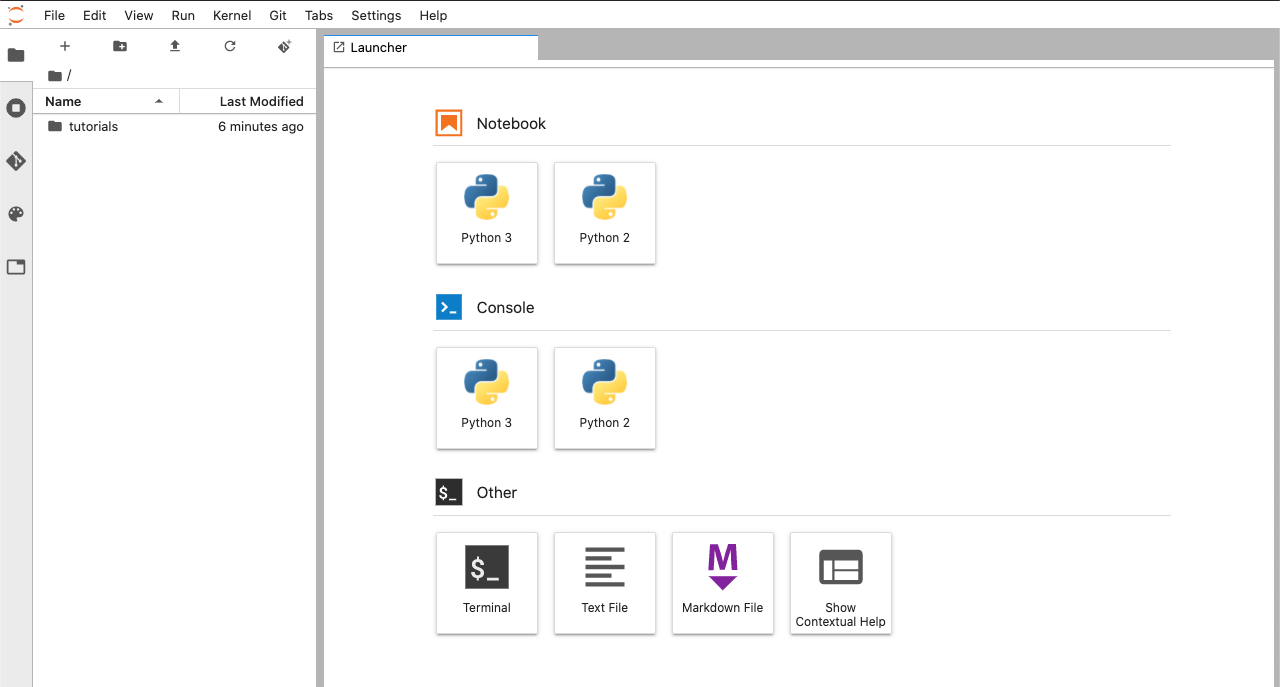The height and width of the screenshot is (687, 1280).
Task: Click the Show Contextual Help card
Action: click(x=841, y=583)
